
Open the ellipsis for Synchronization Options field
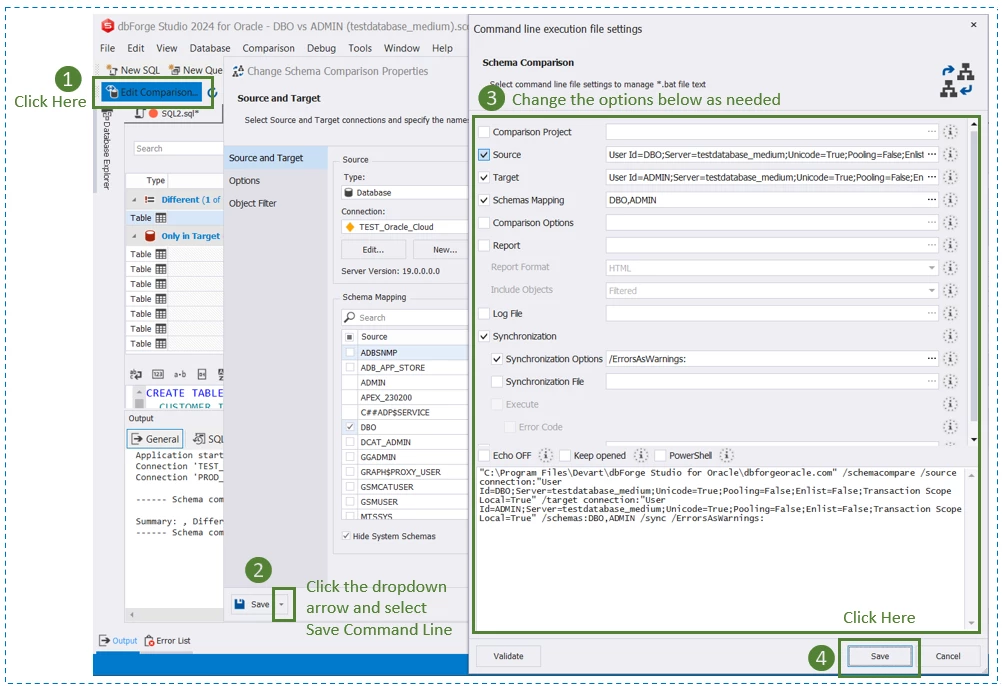coord(932,358)
